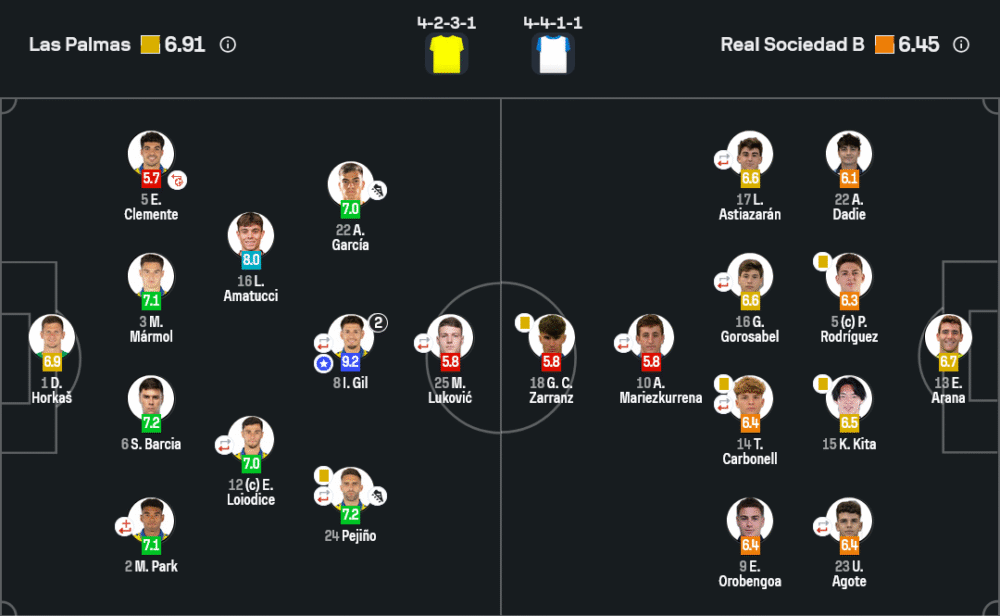Click the yellow card icon on G. C. Zarranz
This screenshot has width=1000, height=616.
(522, 322)
